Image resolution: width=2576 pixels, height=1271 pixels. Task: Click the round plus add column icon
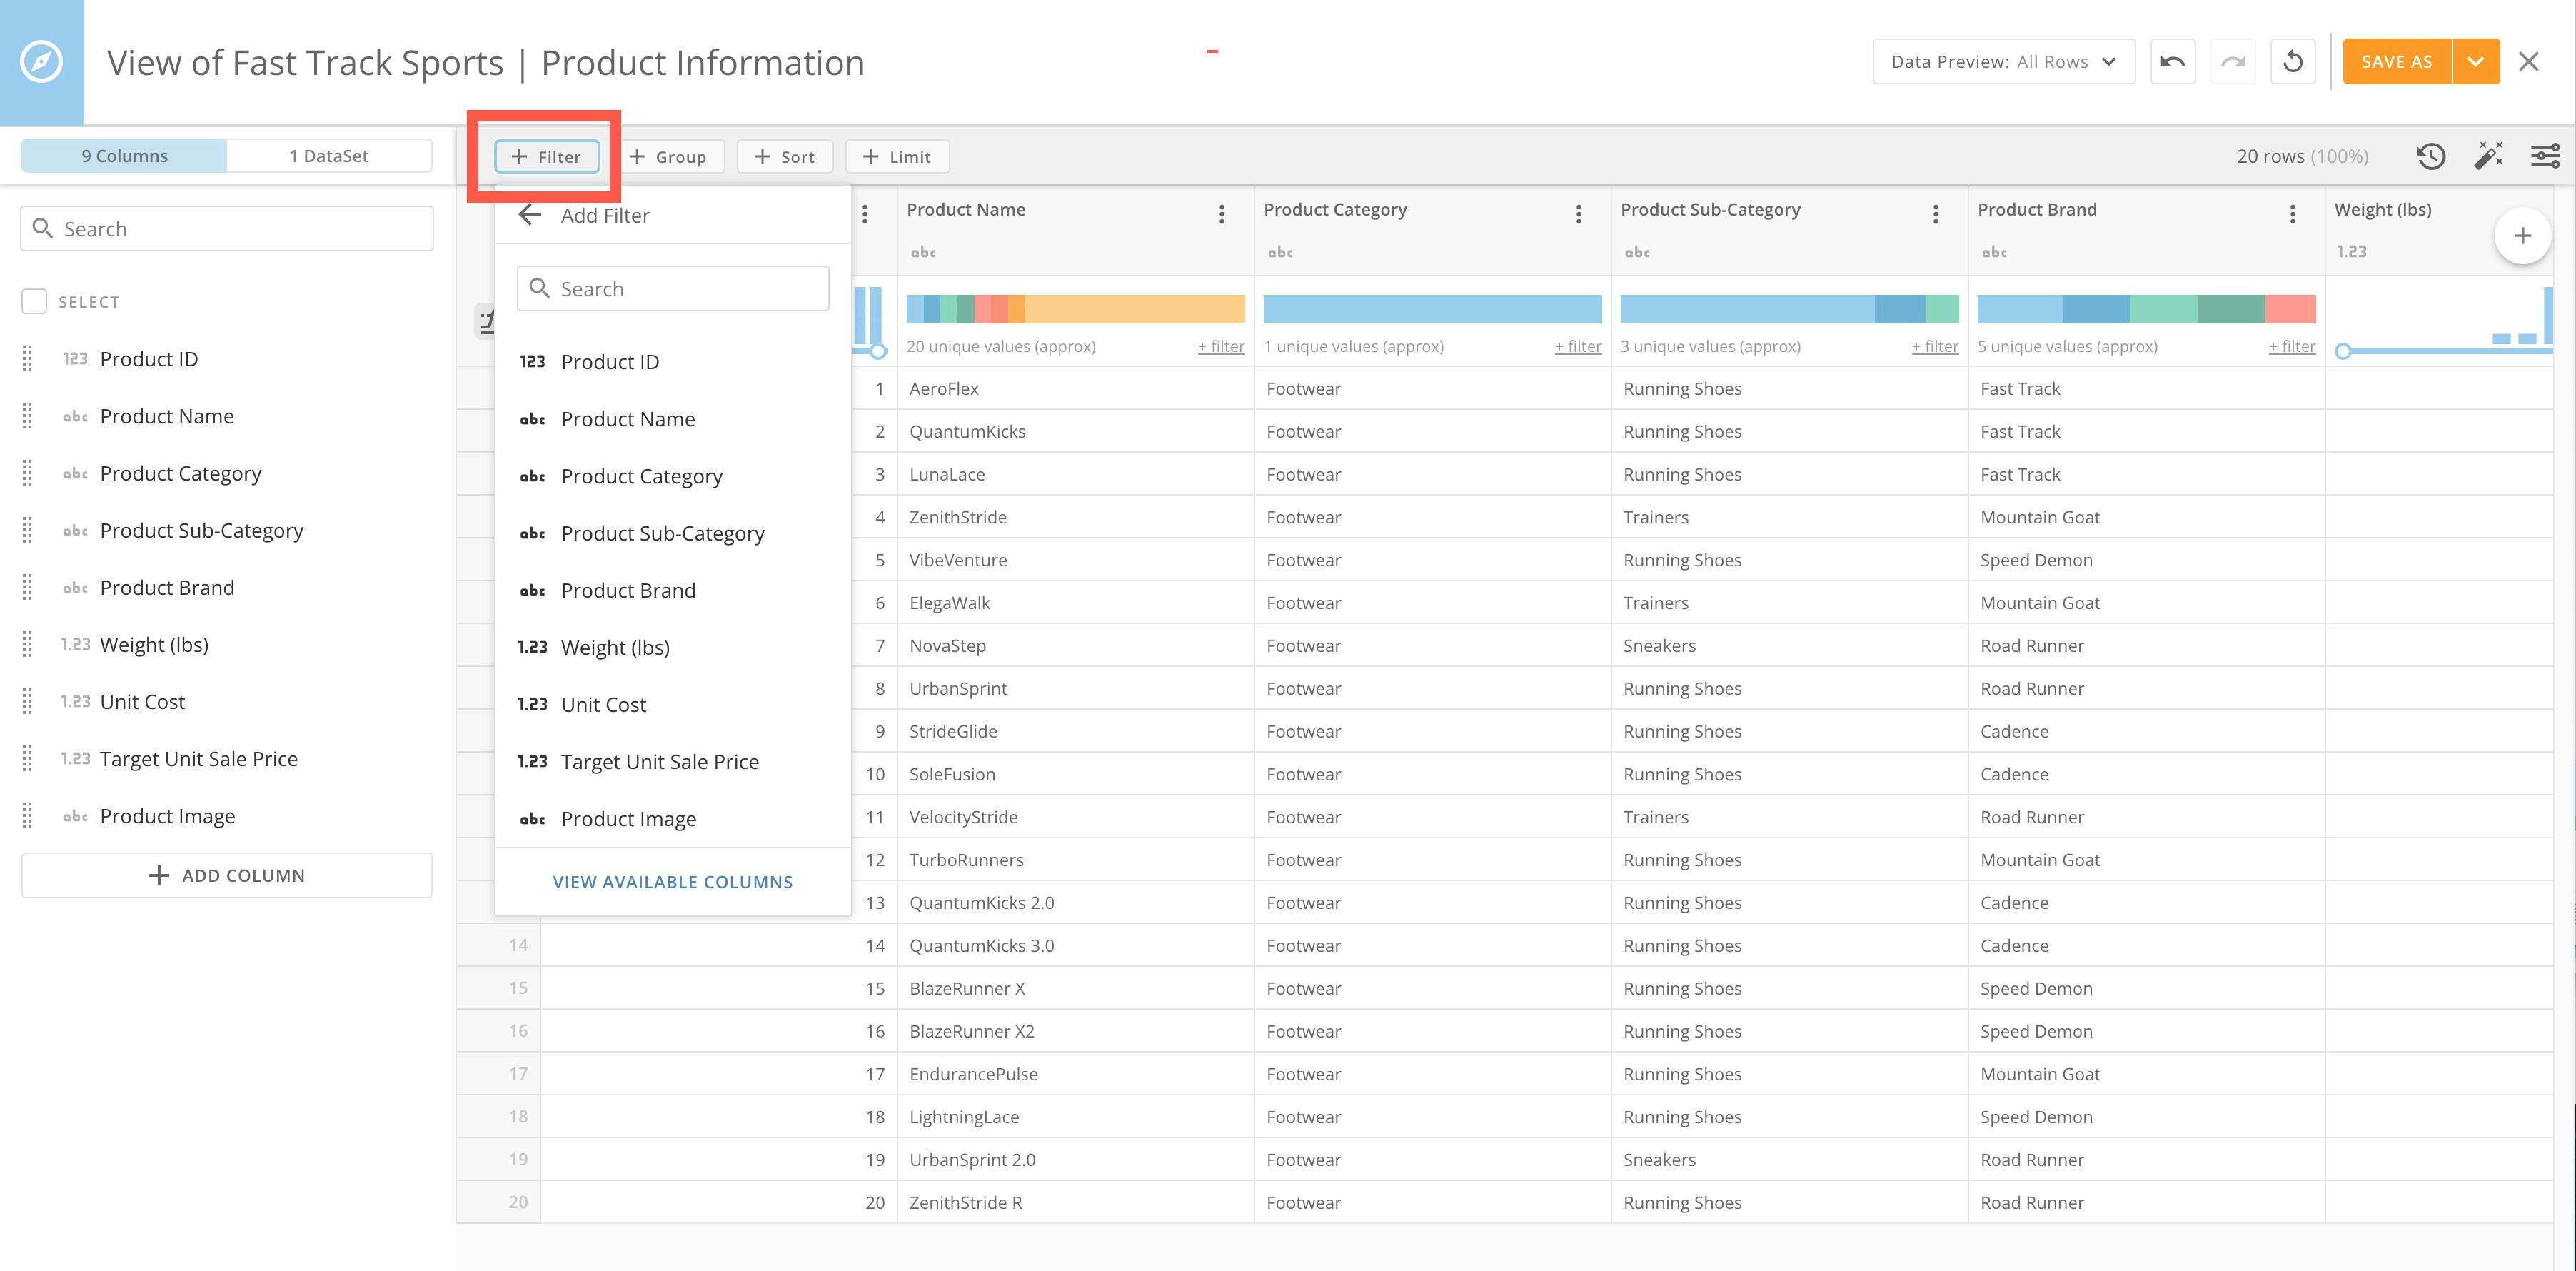[2522, 236]
